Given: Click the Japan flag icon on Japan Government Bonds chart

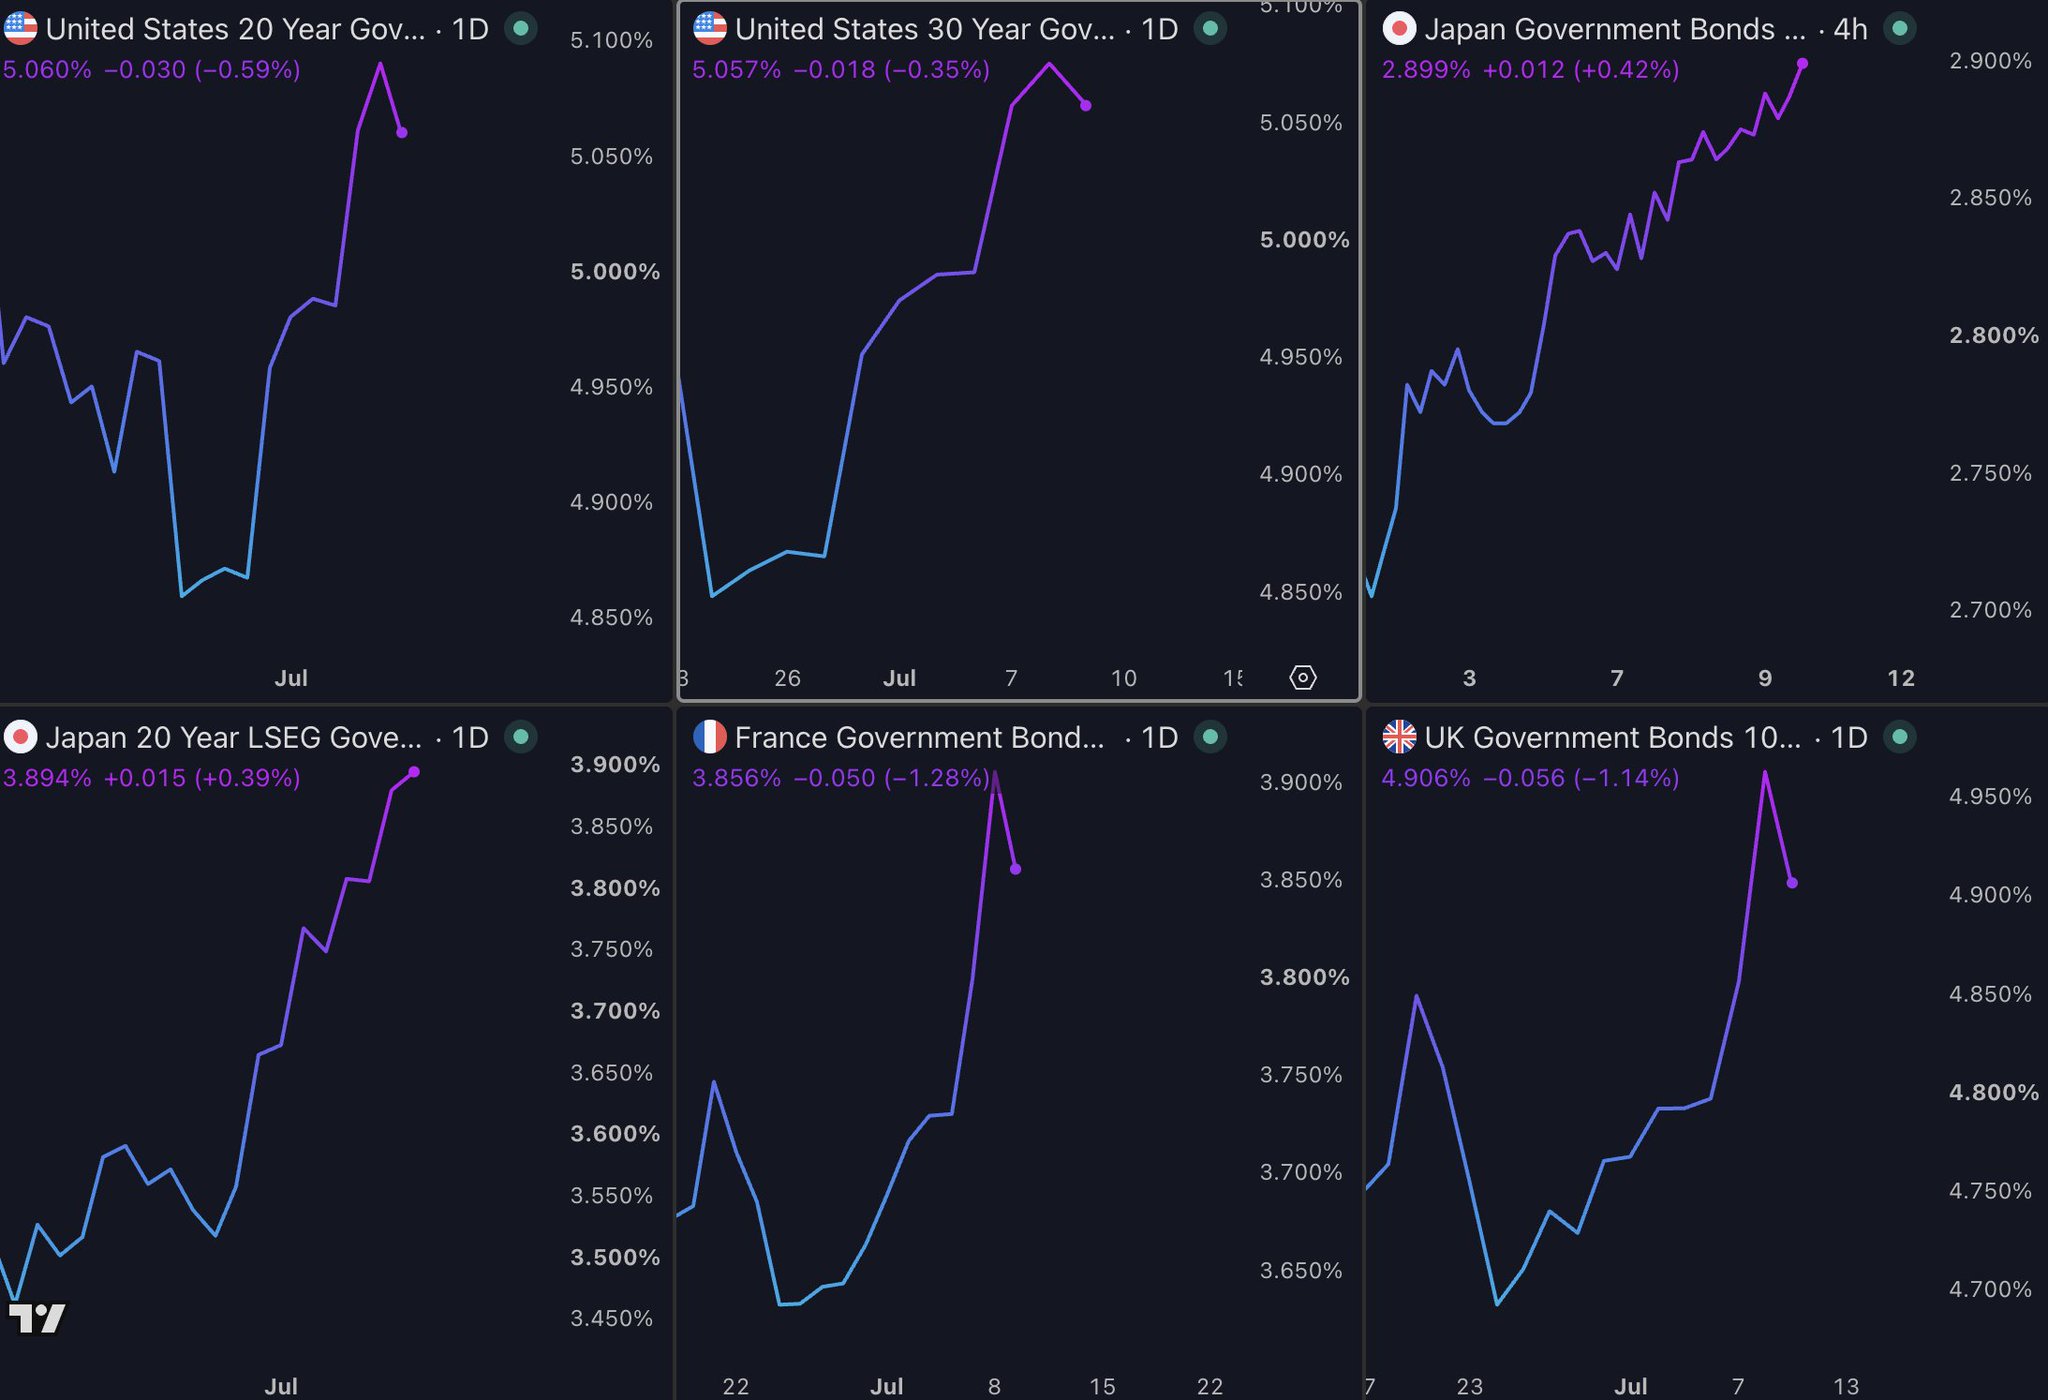Looking at the screenshot, I should (1399, 29).
